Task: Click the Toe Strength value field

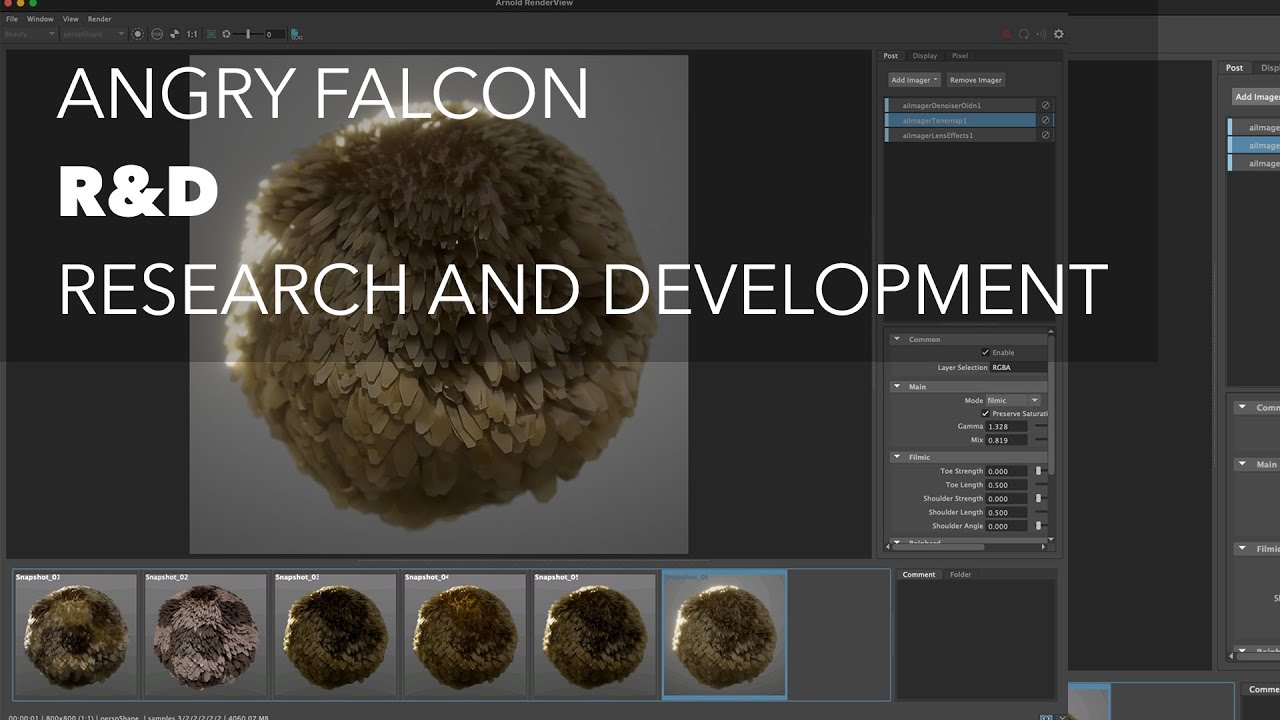Action: [x=1006, y=471]
